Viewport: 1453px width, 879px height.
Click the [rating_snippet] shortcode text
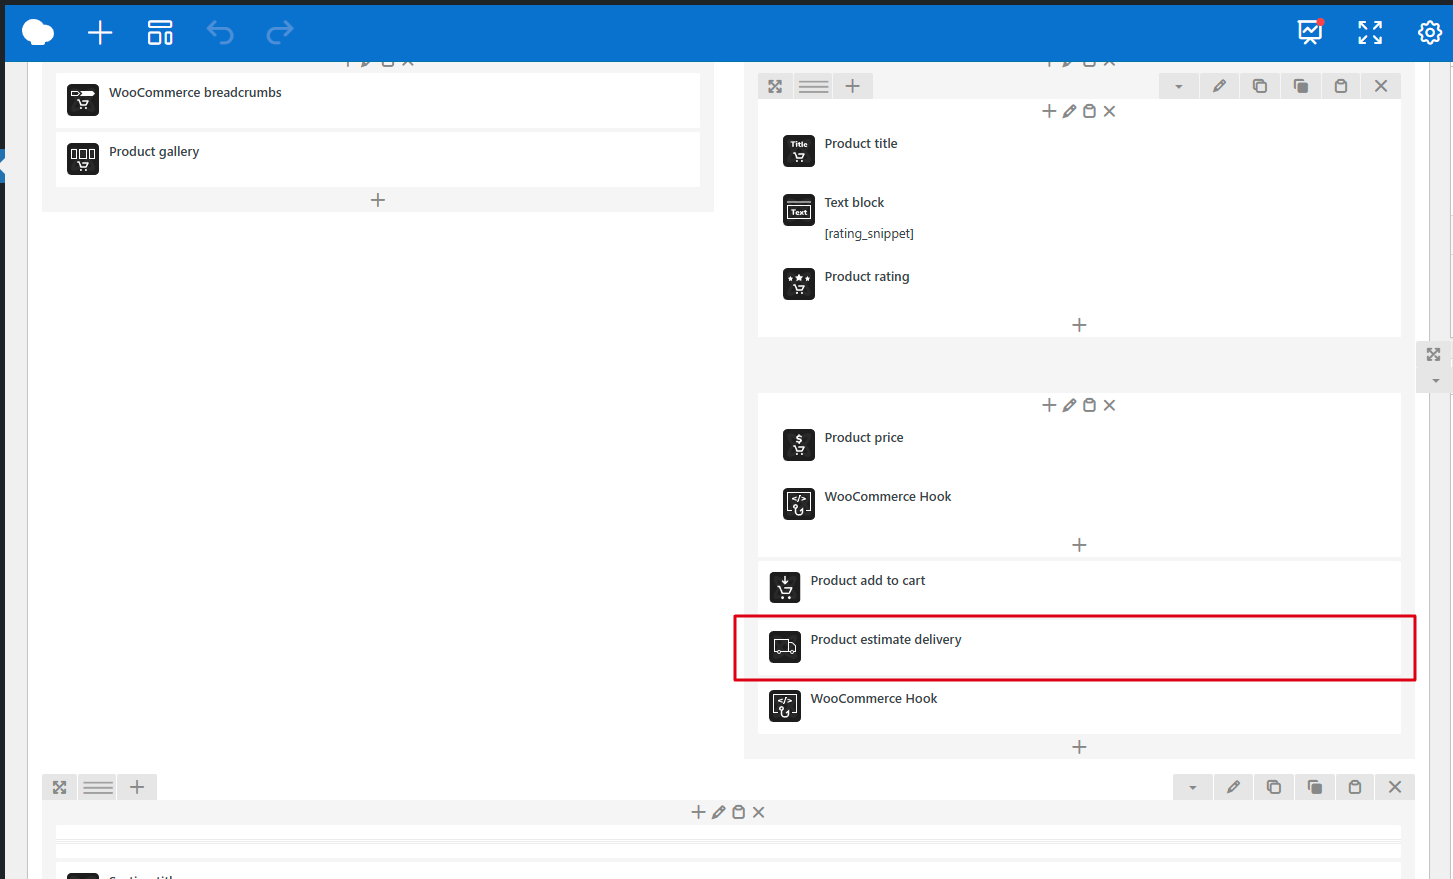869,234
